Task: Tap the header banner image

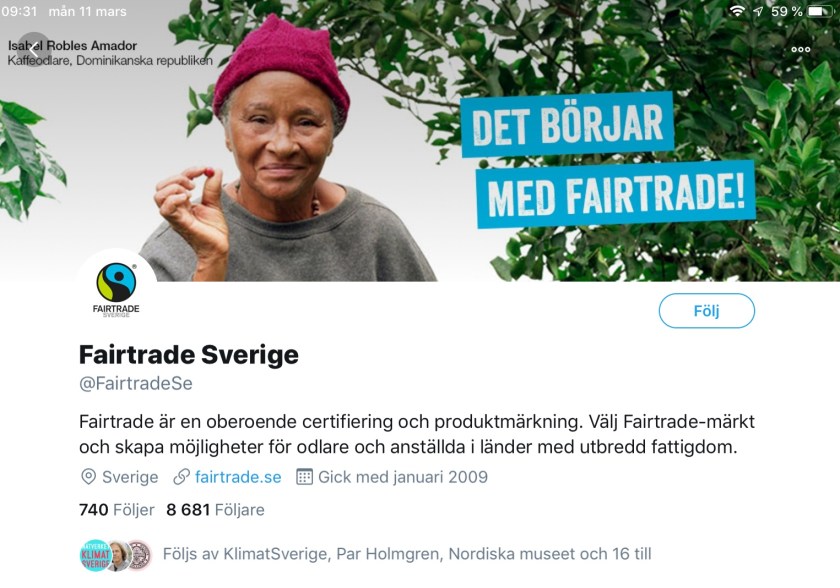Action: 420,140
